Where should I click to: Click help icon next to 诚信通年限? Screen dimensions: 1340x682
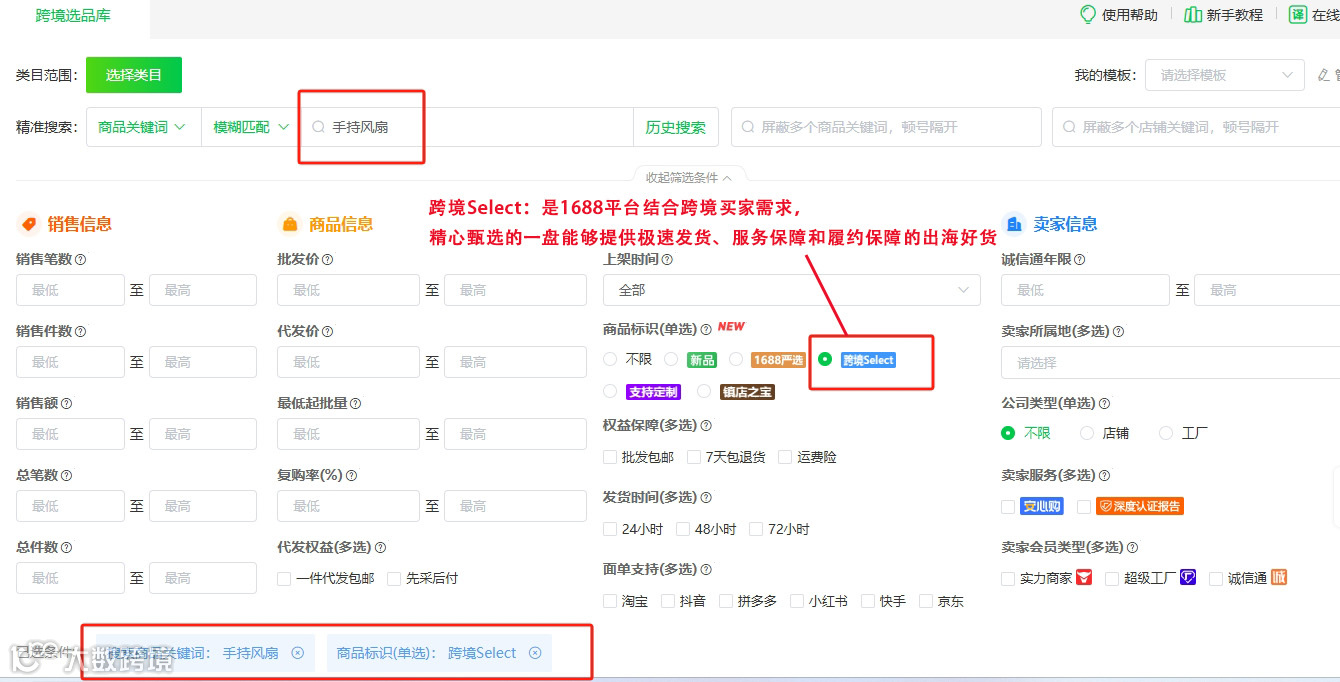(1079, 260)
